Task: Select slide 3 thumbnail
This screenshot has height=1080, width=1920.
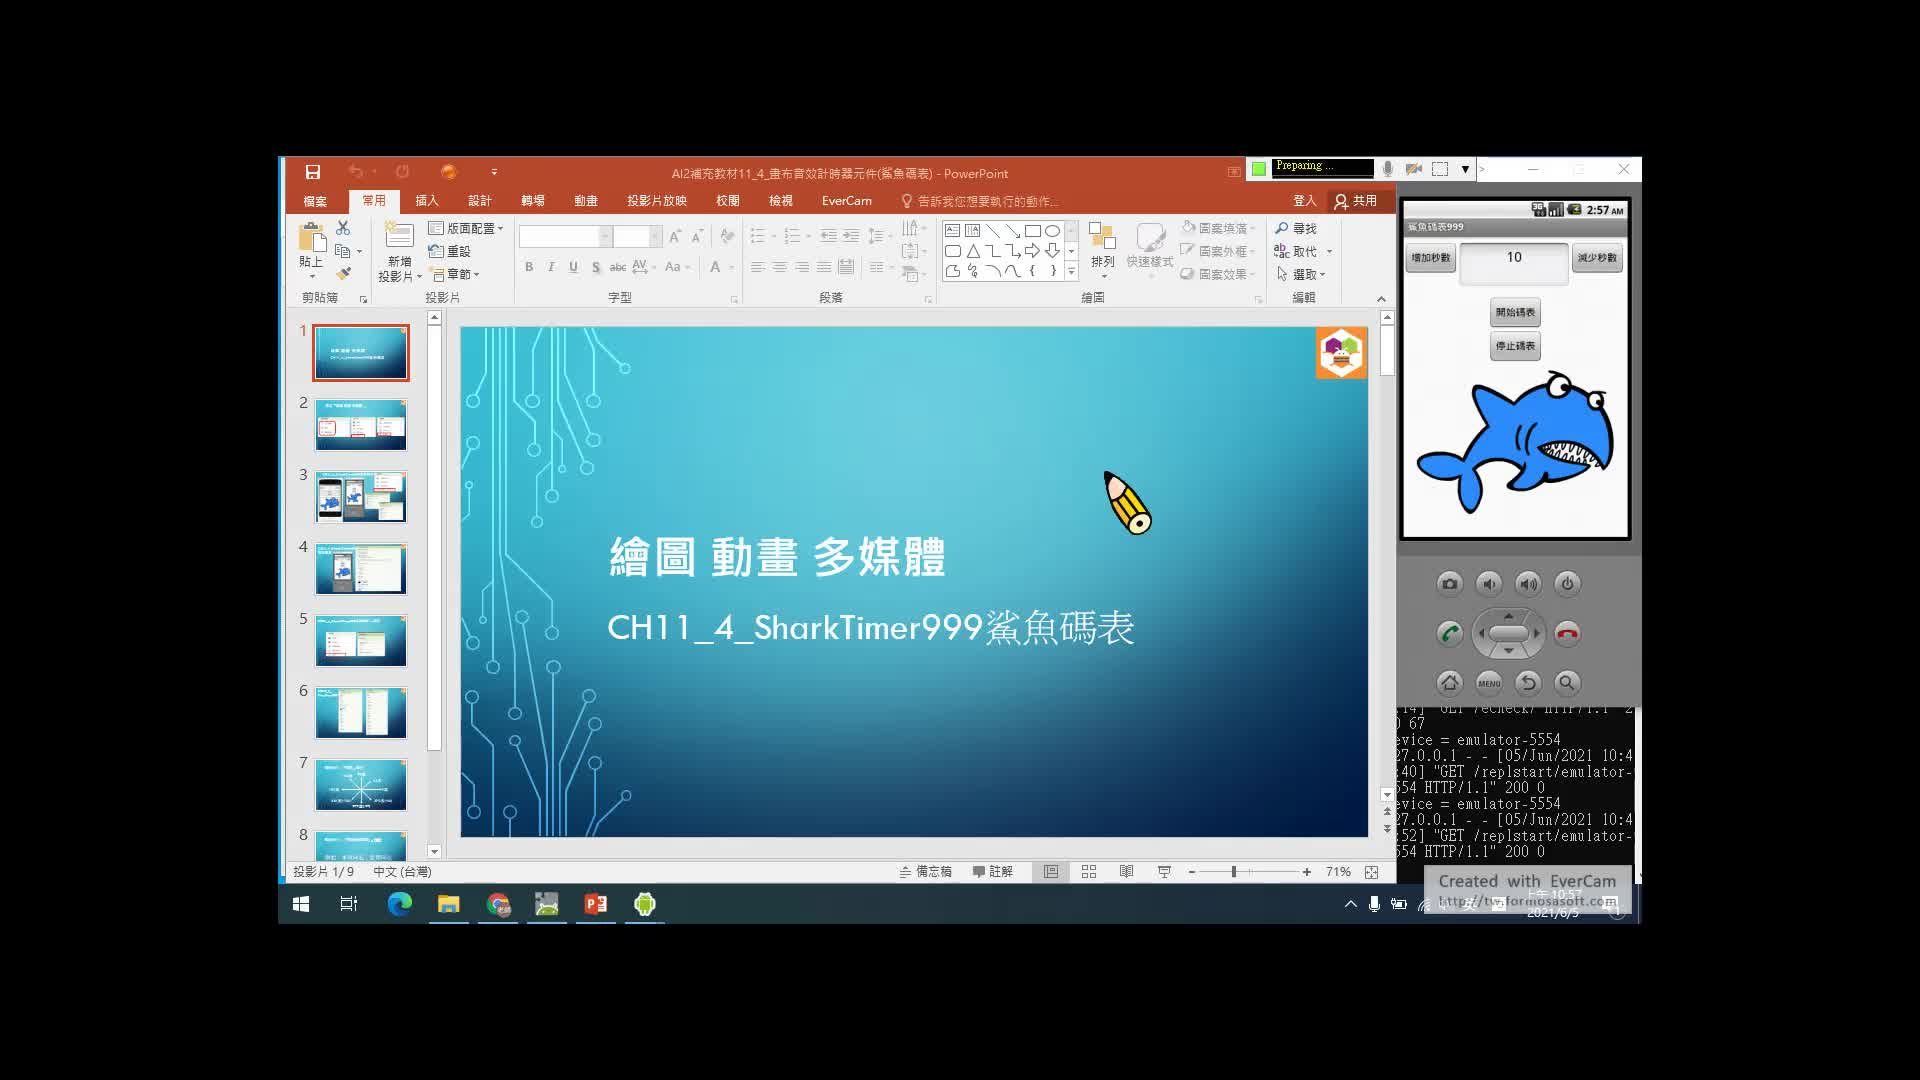Action: (361, 497)
